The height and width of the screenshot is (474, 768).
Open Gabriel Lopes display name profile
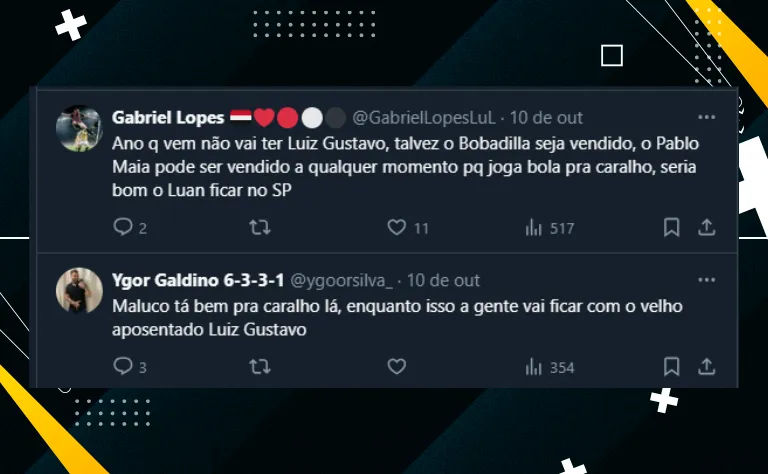(168, 118)
